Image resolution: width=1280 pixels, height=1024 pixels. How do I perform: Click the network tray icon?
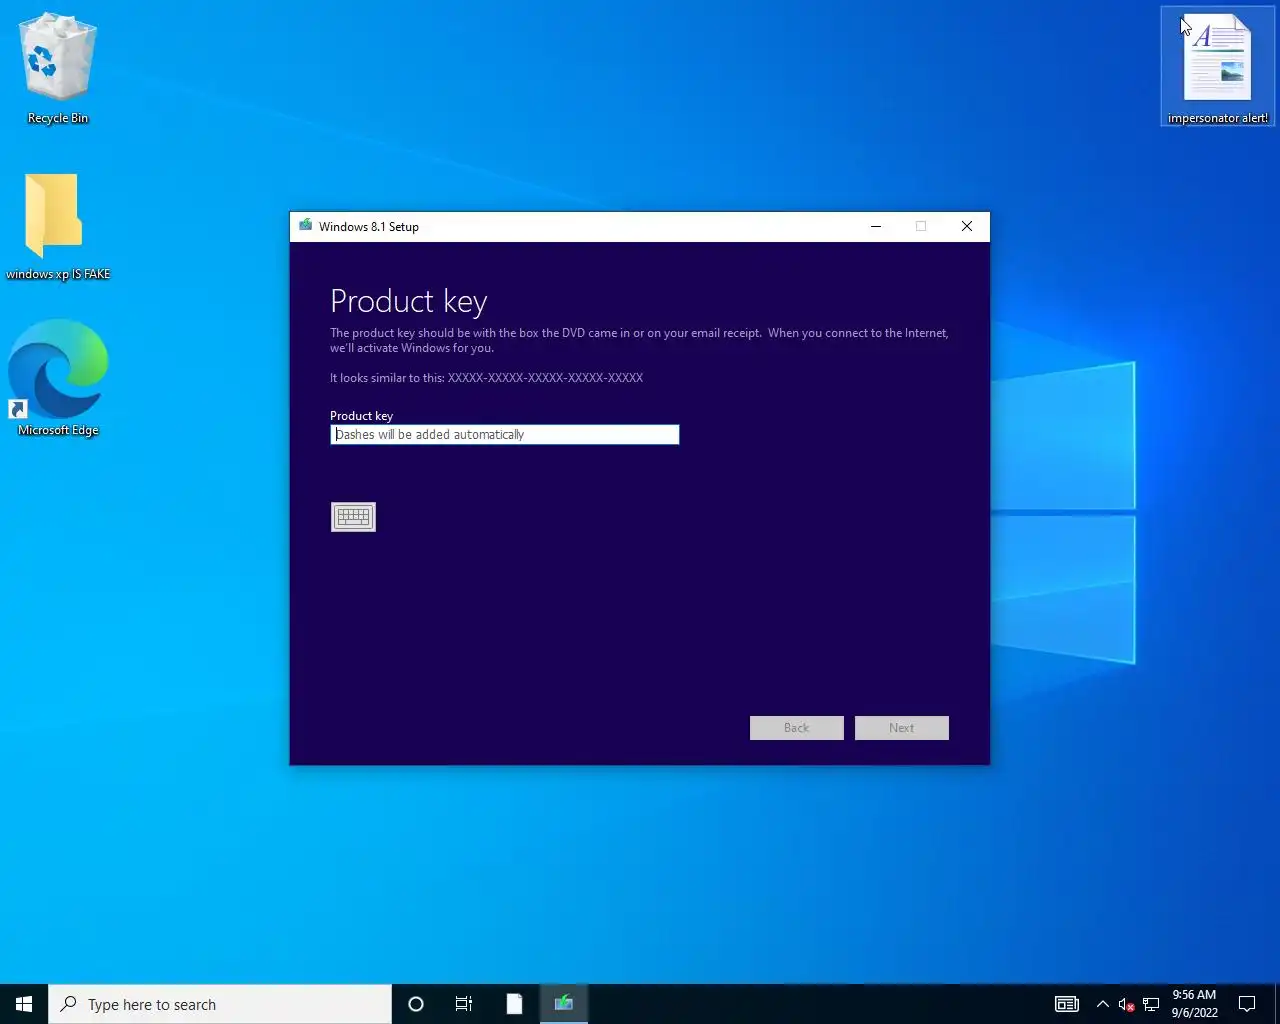click(1151, 1004)
